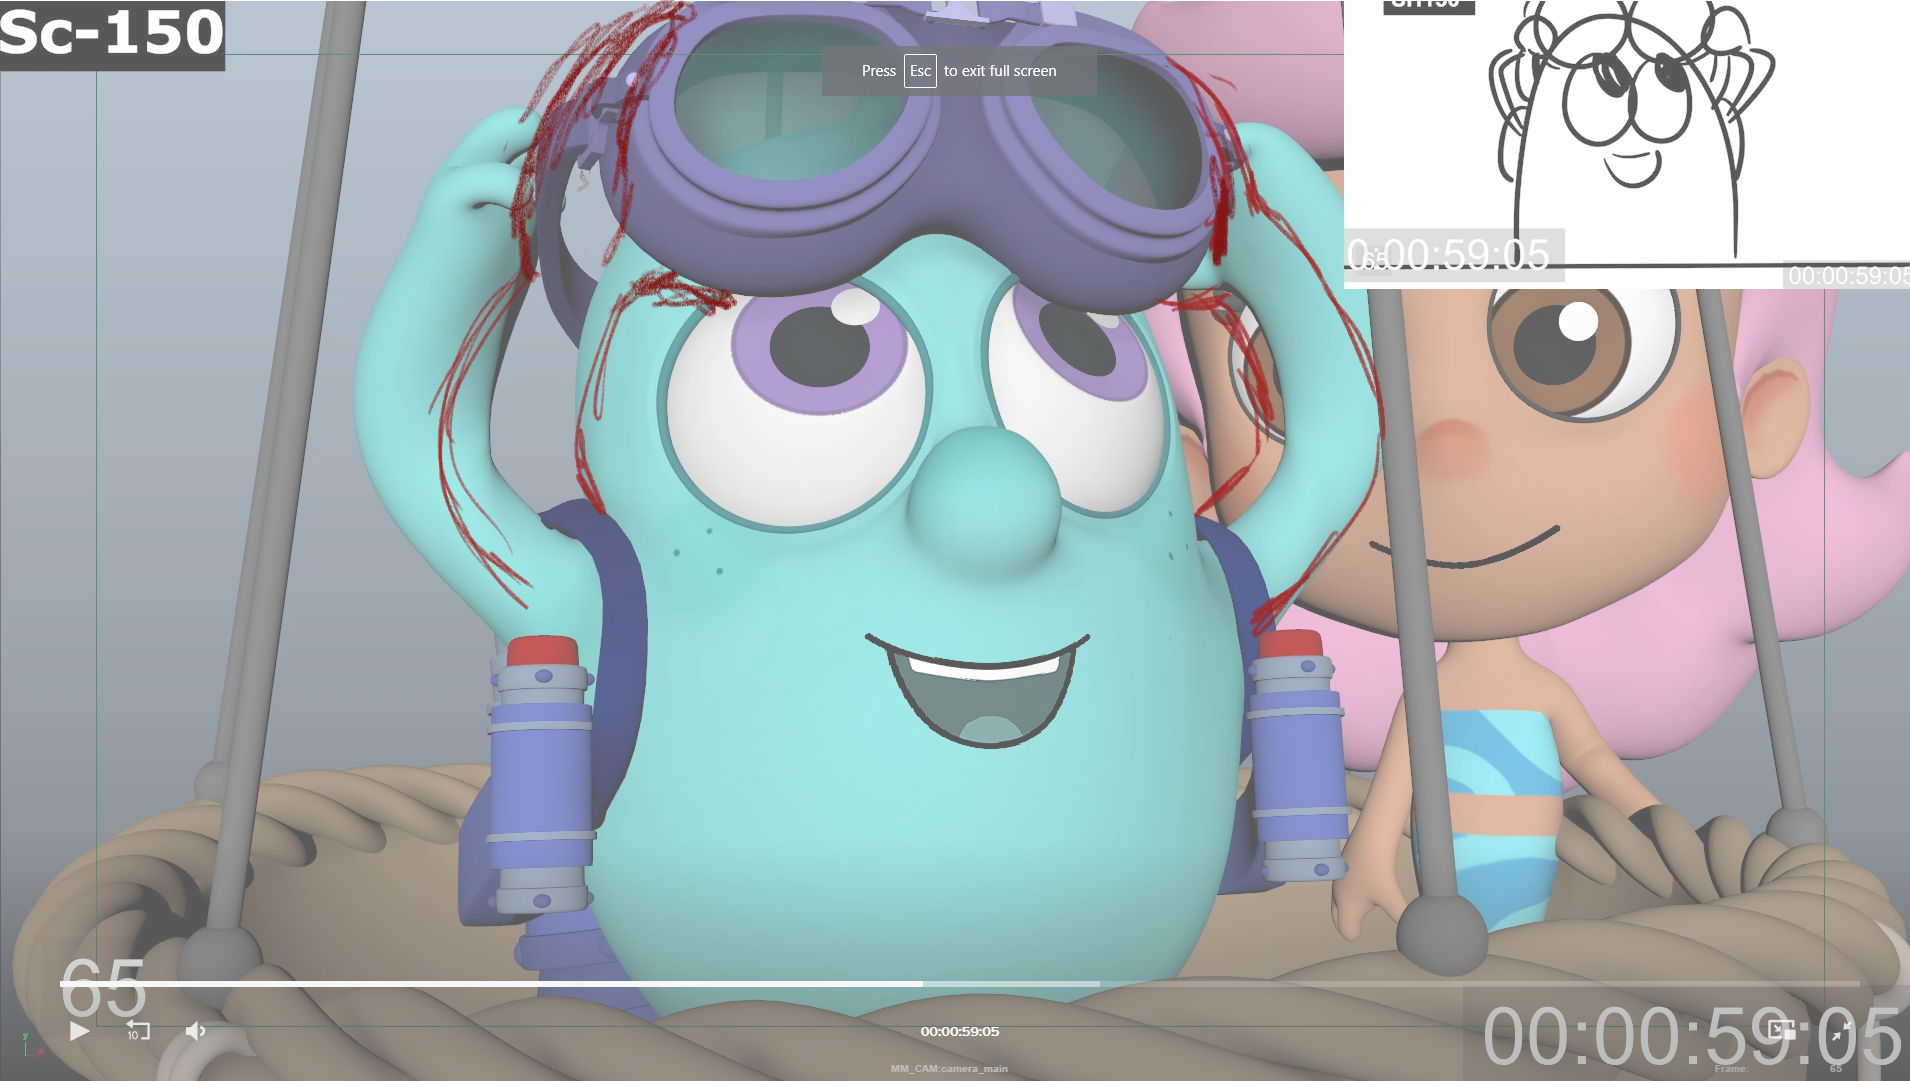Seek on the video progress bar
1910x1081 pixels.
click(960, 984)
